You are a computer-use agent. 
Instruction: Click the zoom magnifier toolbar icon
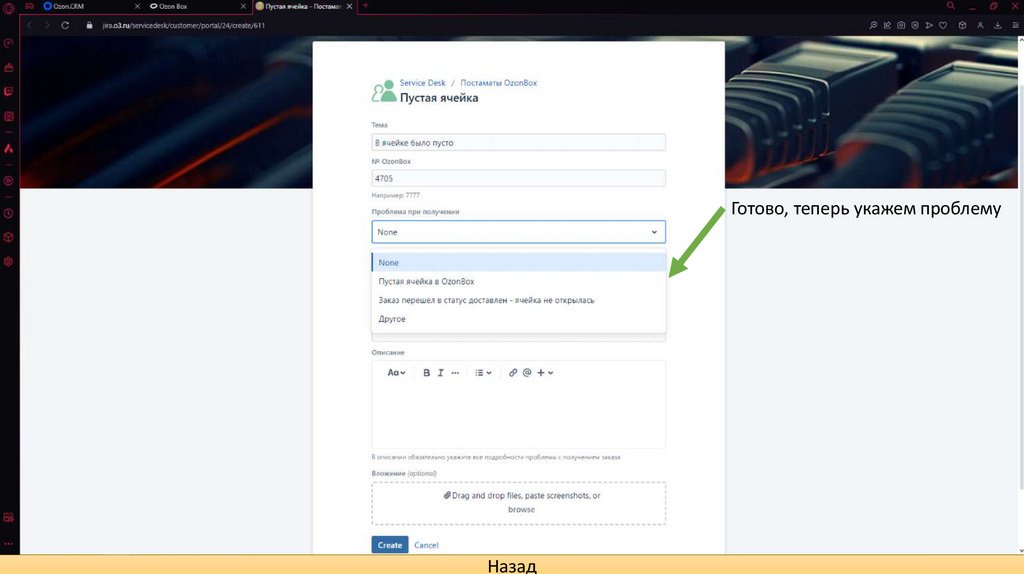pyautogui.click(x=873, y=25)
